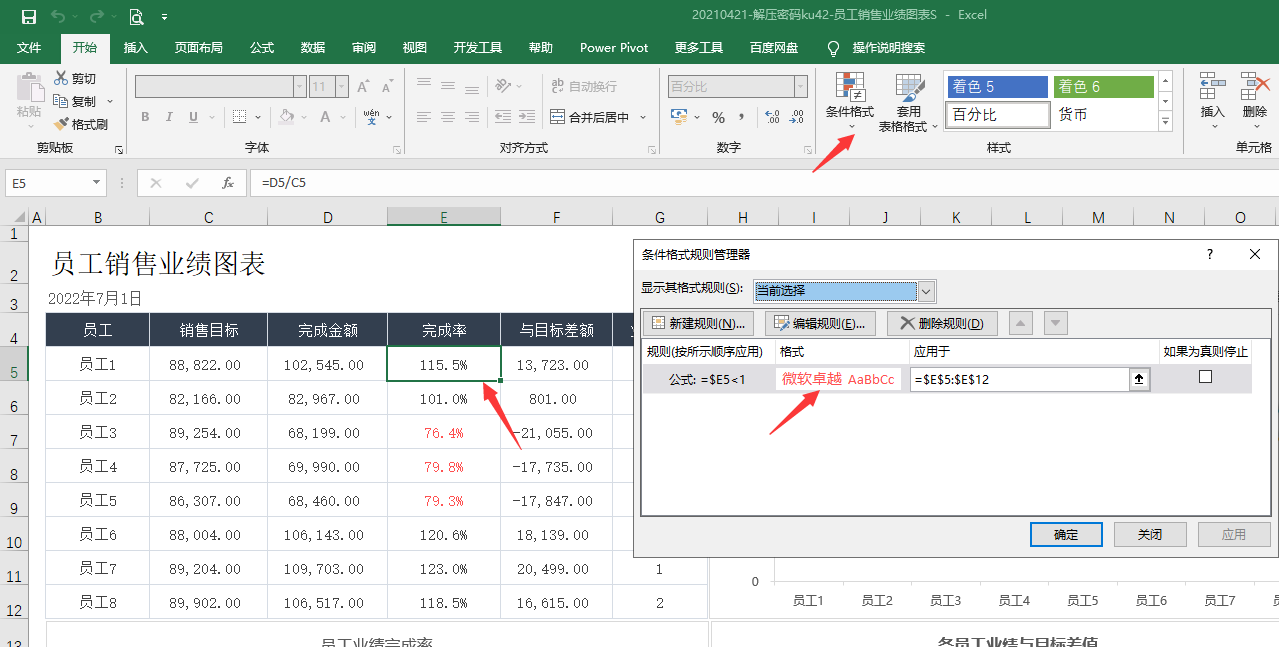Click the Center horizontally icon
This screenshot has width=1279, height=647.
(447, 117)
